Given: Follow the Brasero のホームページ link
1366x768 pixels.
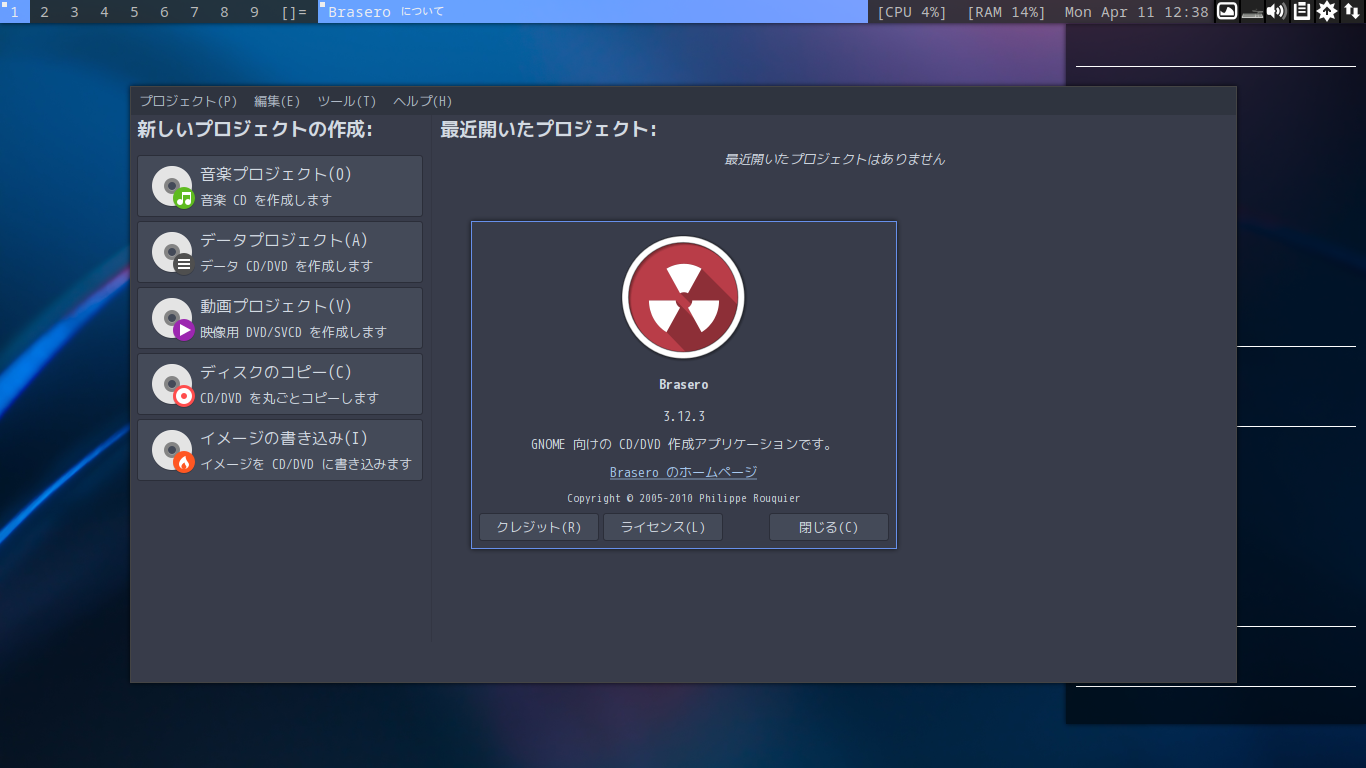Looking at the screenshot, I should [684, 472].
